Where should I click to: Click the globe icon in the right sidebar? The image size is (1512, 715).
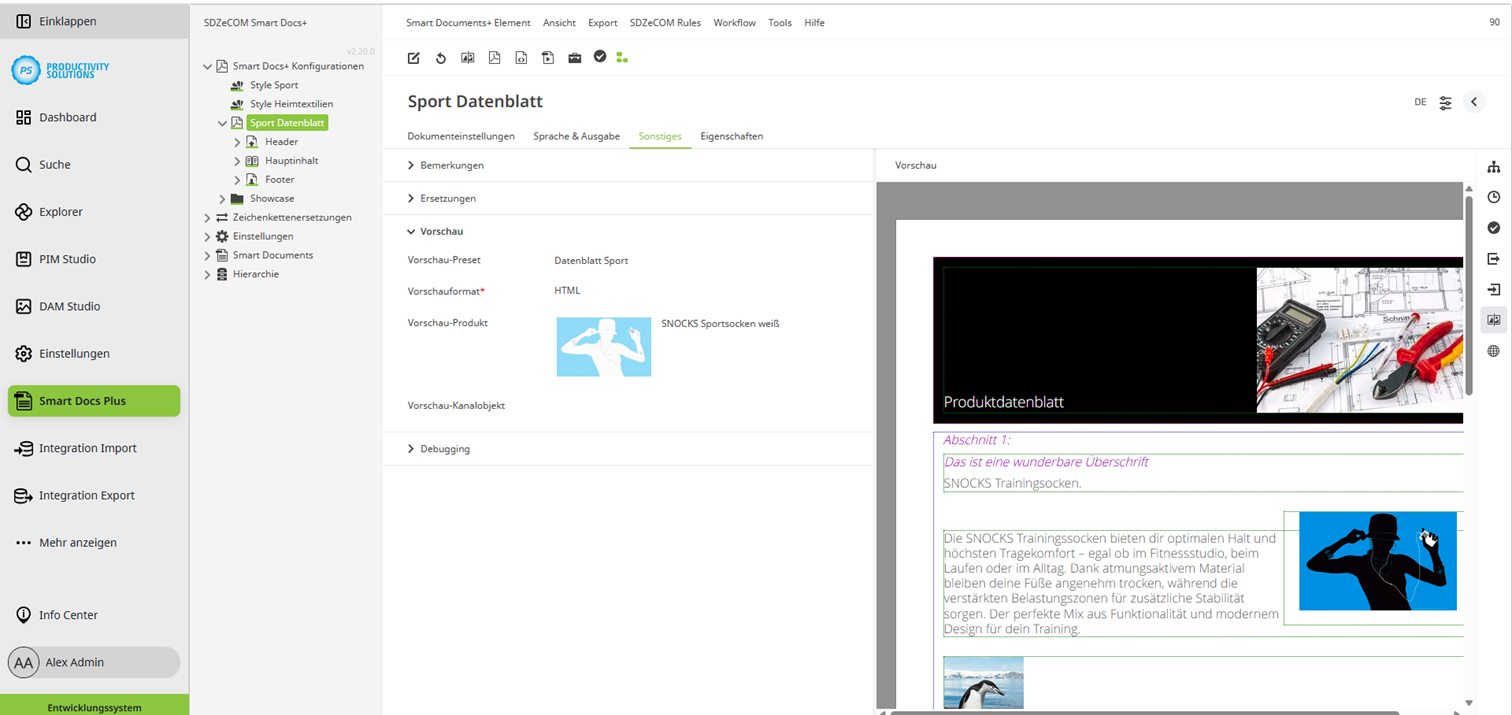(x=1494, y=350)
